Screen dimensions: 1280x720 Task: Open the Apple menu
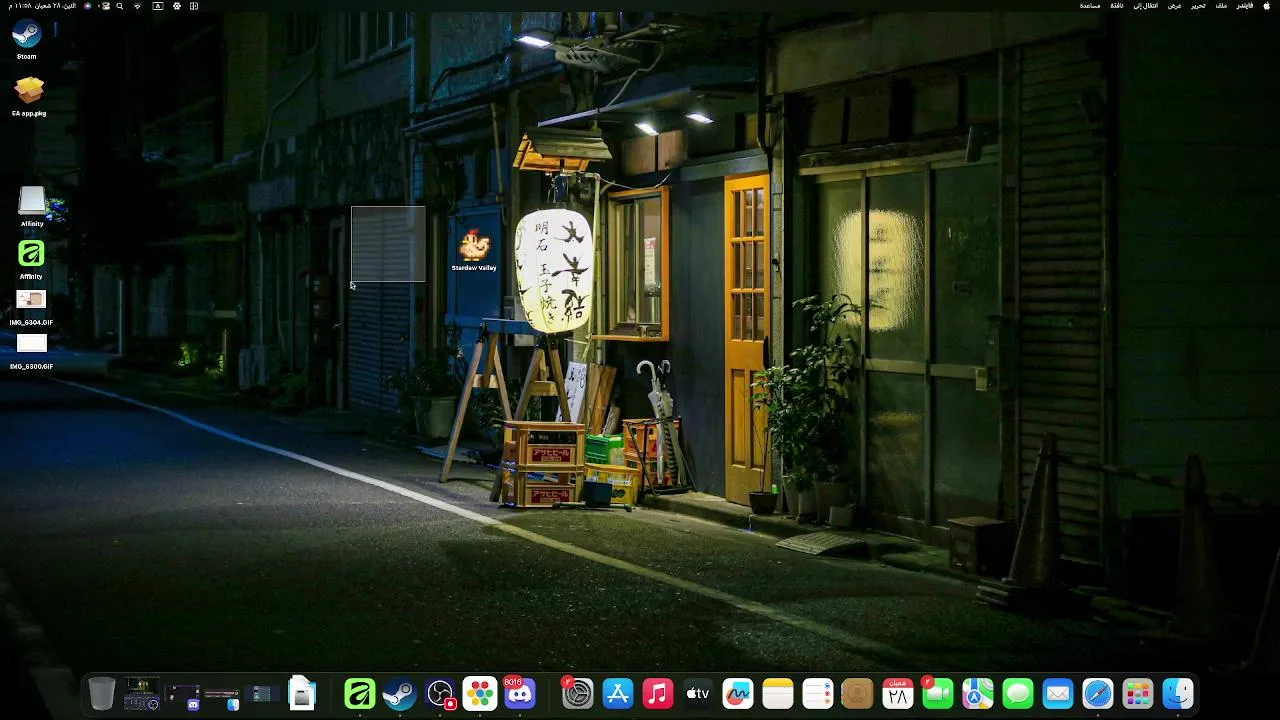click(1267, 6)
